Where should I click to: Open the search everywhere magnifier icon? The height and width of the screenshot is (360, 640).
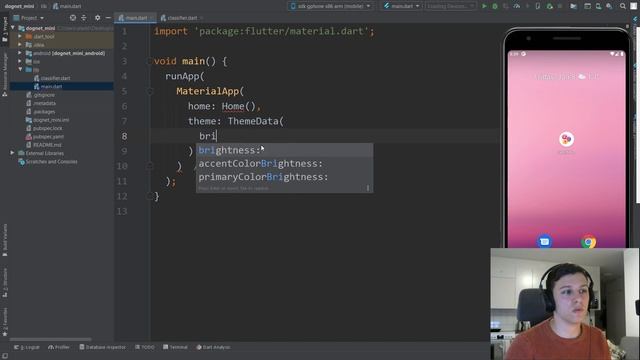point(623,6)
